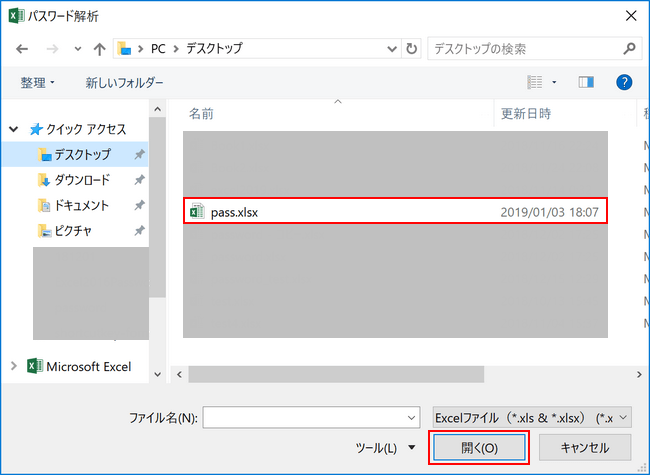The image size is (650, 475).
Task: Select the pass.xlsx file
Action: pos(395,211)
